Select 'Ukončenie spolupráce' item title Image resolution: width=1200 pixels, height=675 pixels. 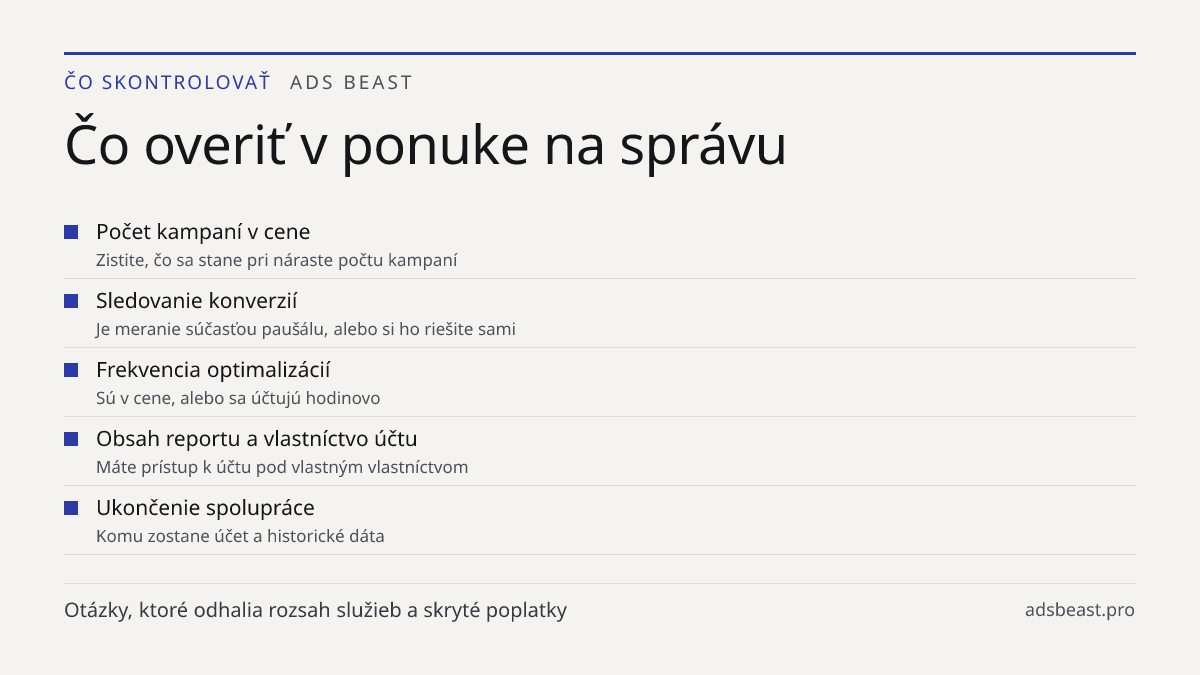click(205, 508)
